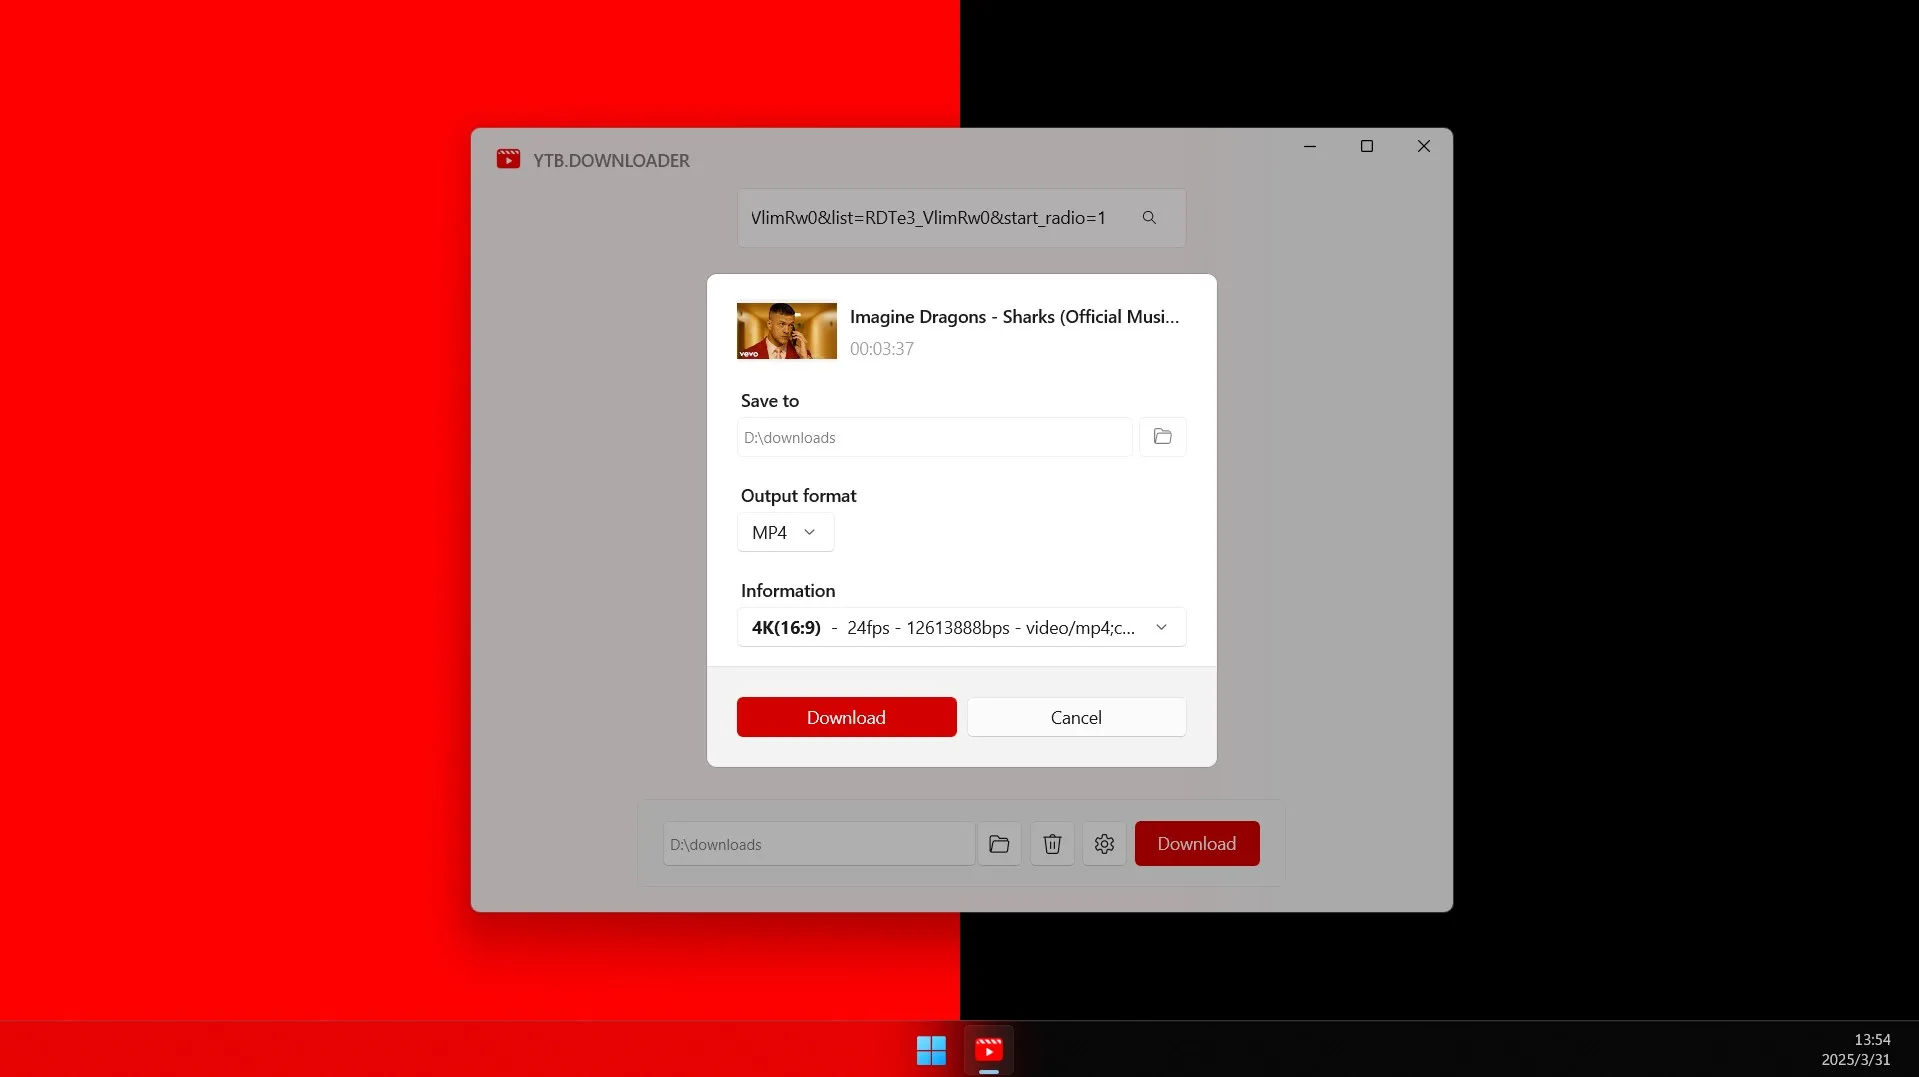Image resolution: width=1919 pixels, height=1077 pixels.
Task: Maximize the YTB.DOWNLOADER window
Action: click(x=1366, y=146)
